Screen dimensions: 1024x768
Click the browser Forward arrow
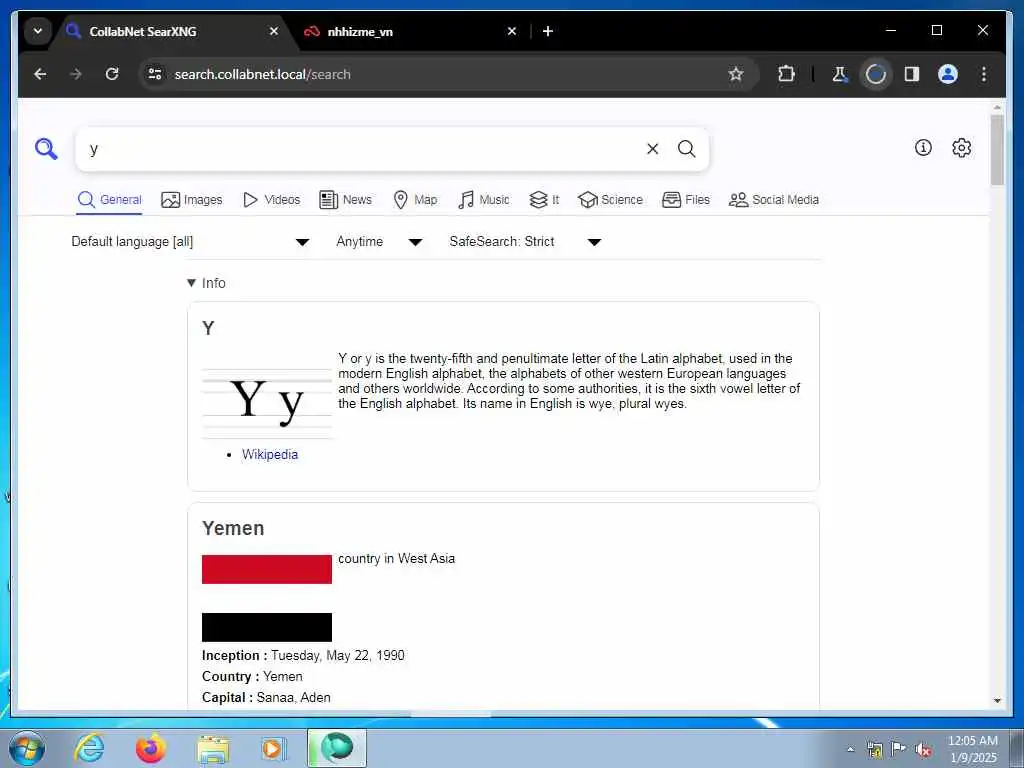pos(76,74)
